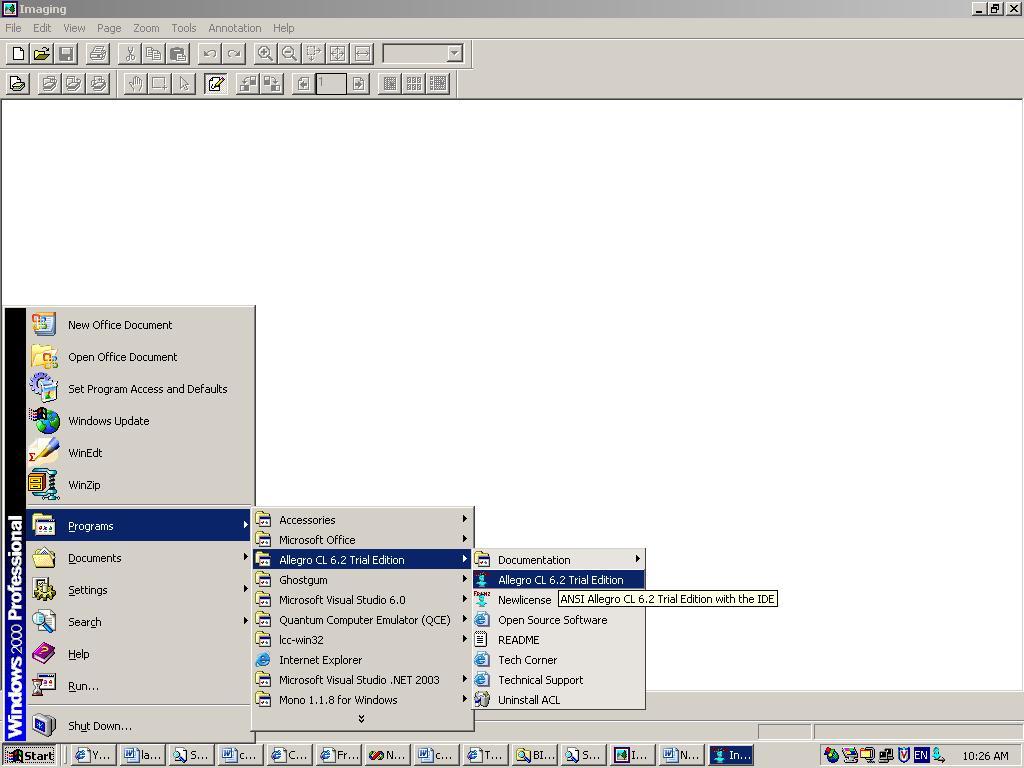Click the Best Fit toolbar icon
The image size is (1024, 768).
tap(337, 54)
